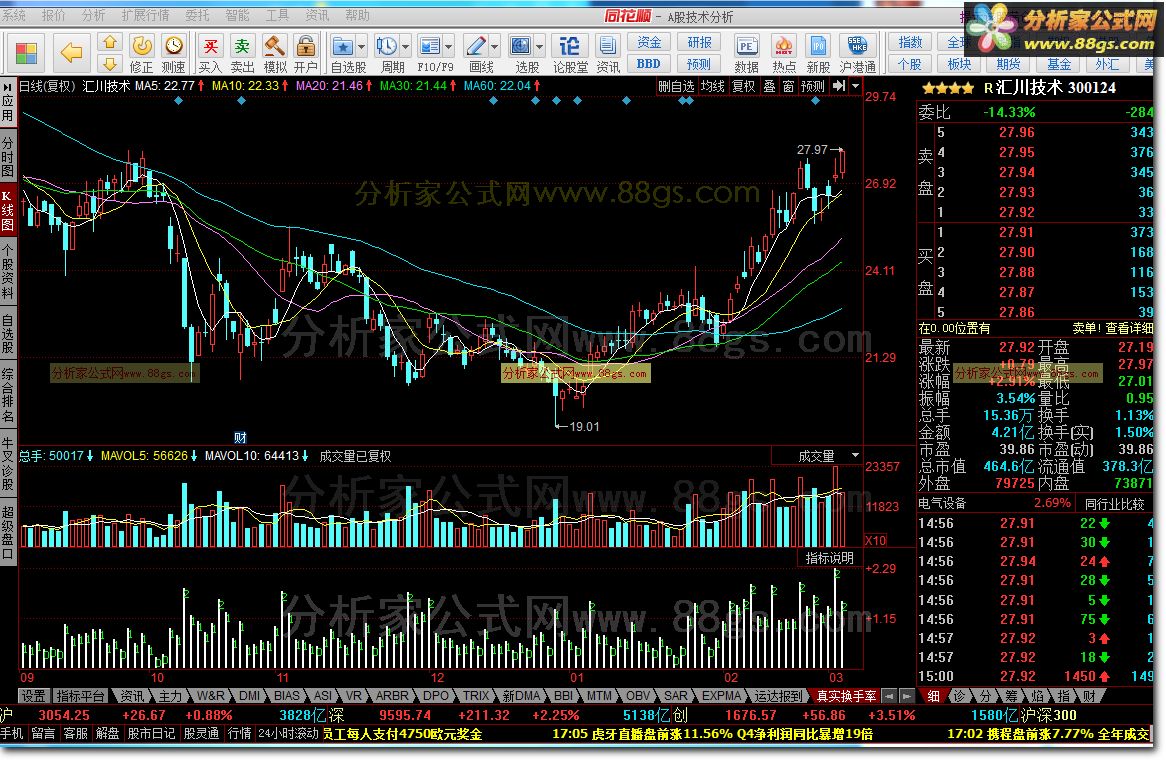Open the F10/F9 company info icon
This screenshot has width=1166, height=760.
(x=430, y=46)
